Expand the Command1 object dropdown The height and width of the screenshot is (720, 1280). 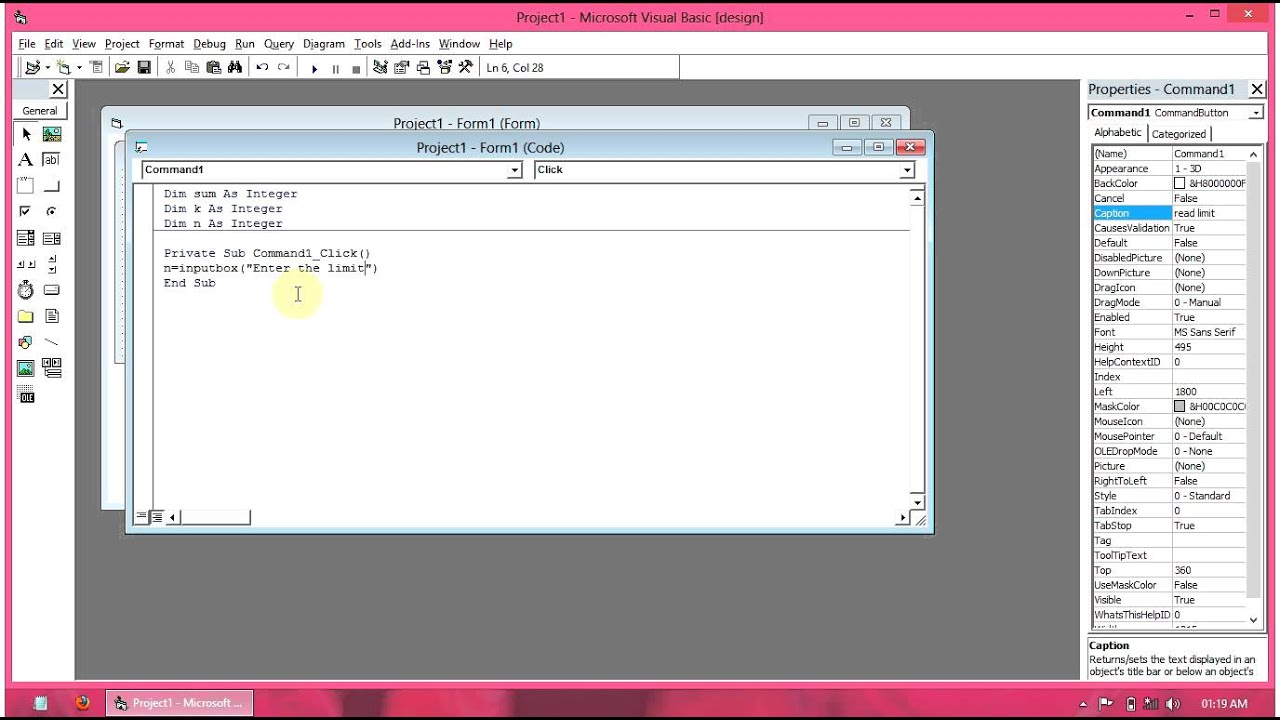(x=515, y=170)
